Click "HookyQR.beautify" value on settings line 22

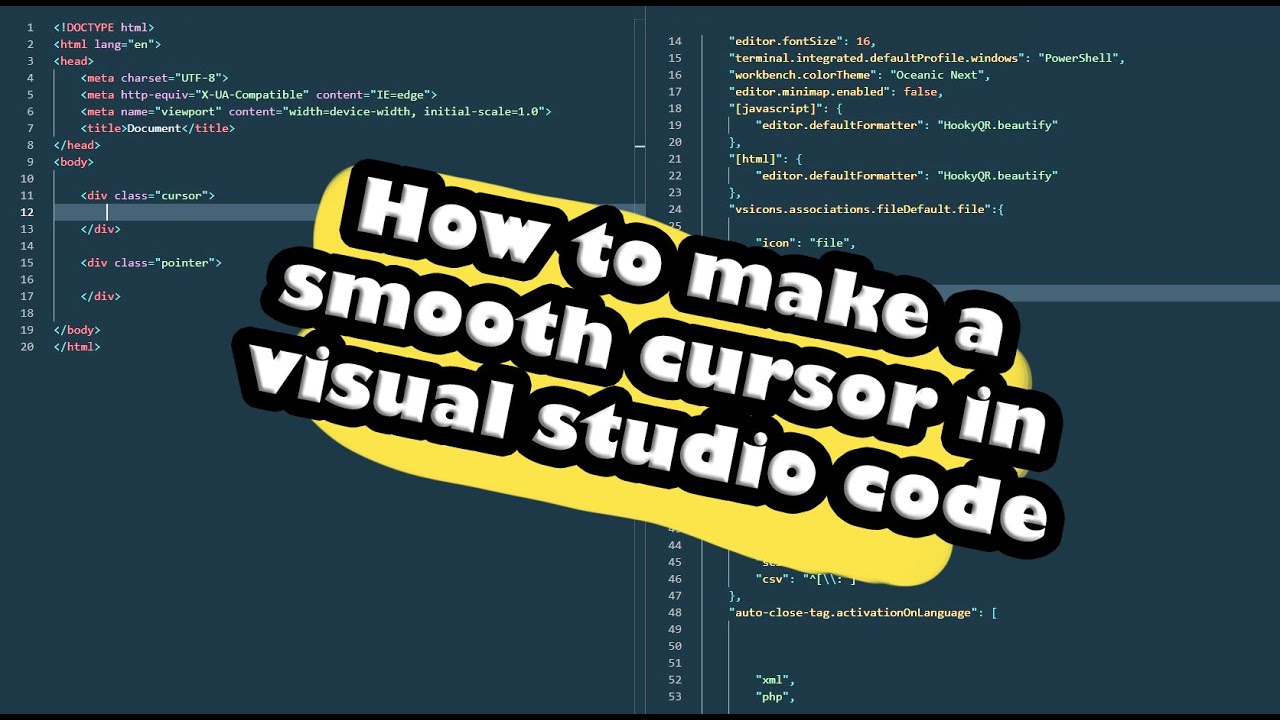tap(997, 176)
